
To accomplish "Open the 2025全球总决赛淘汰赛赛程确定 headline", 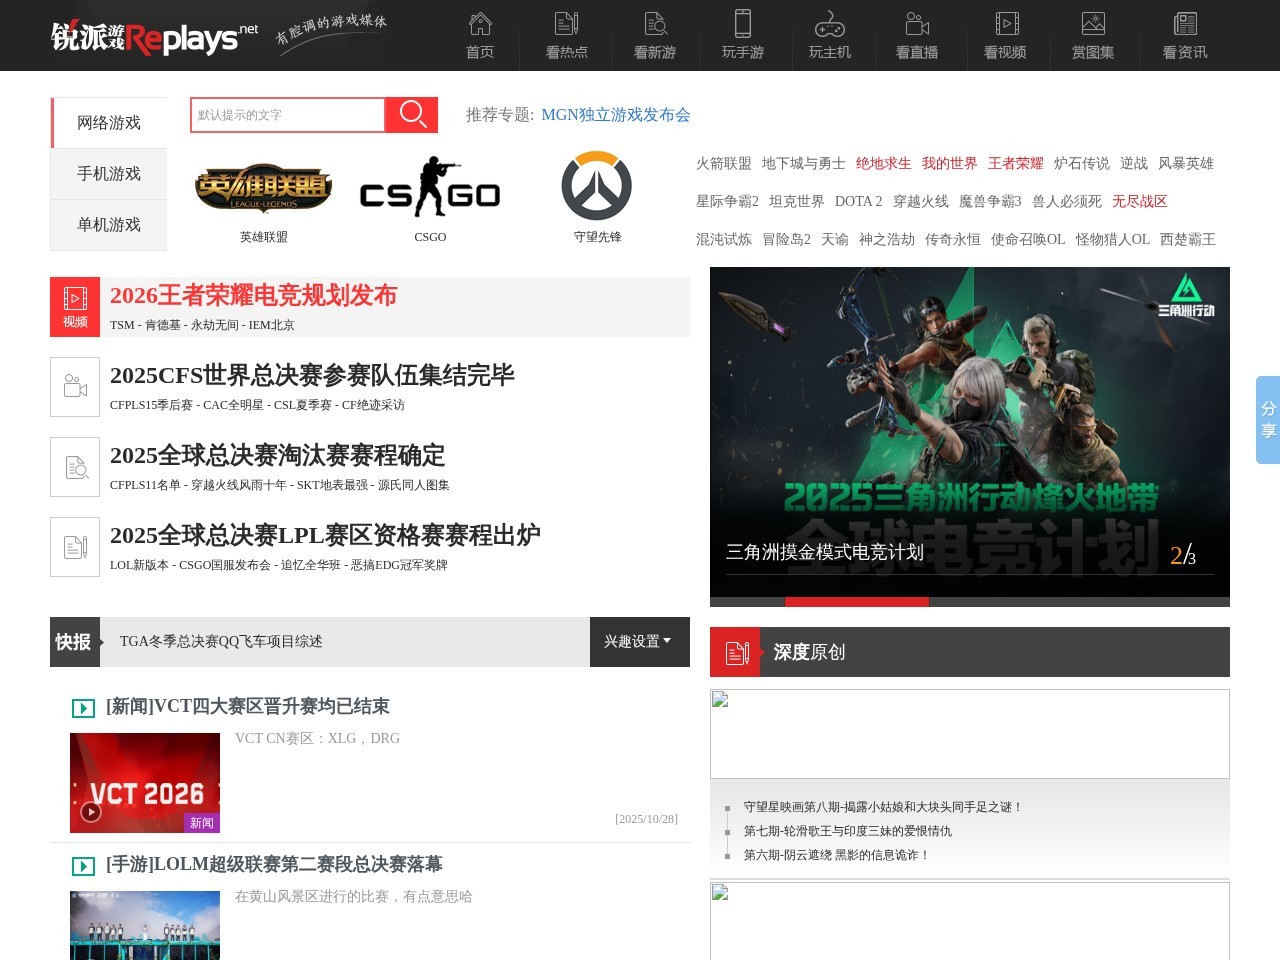I will (277, 455).
